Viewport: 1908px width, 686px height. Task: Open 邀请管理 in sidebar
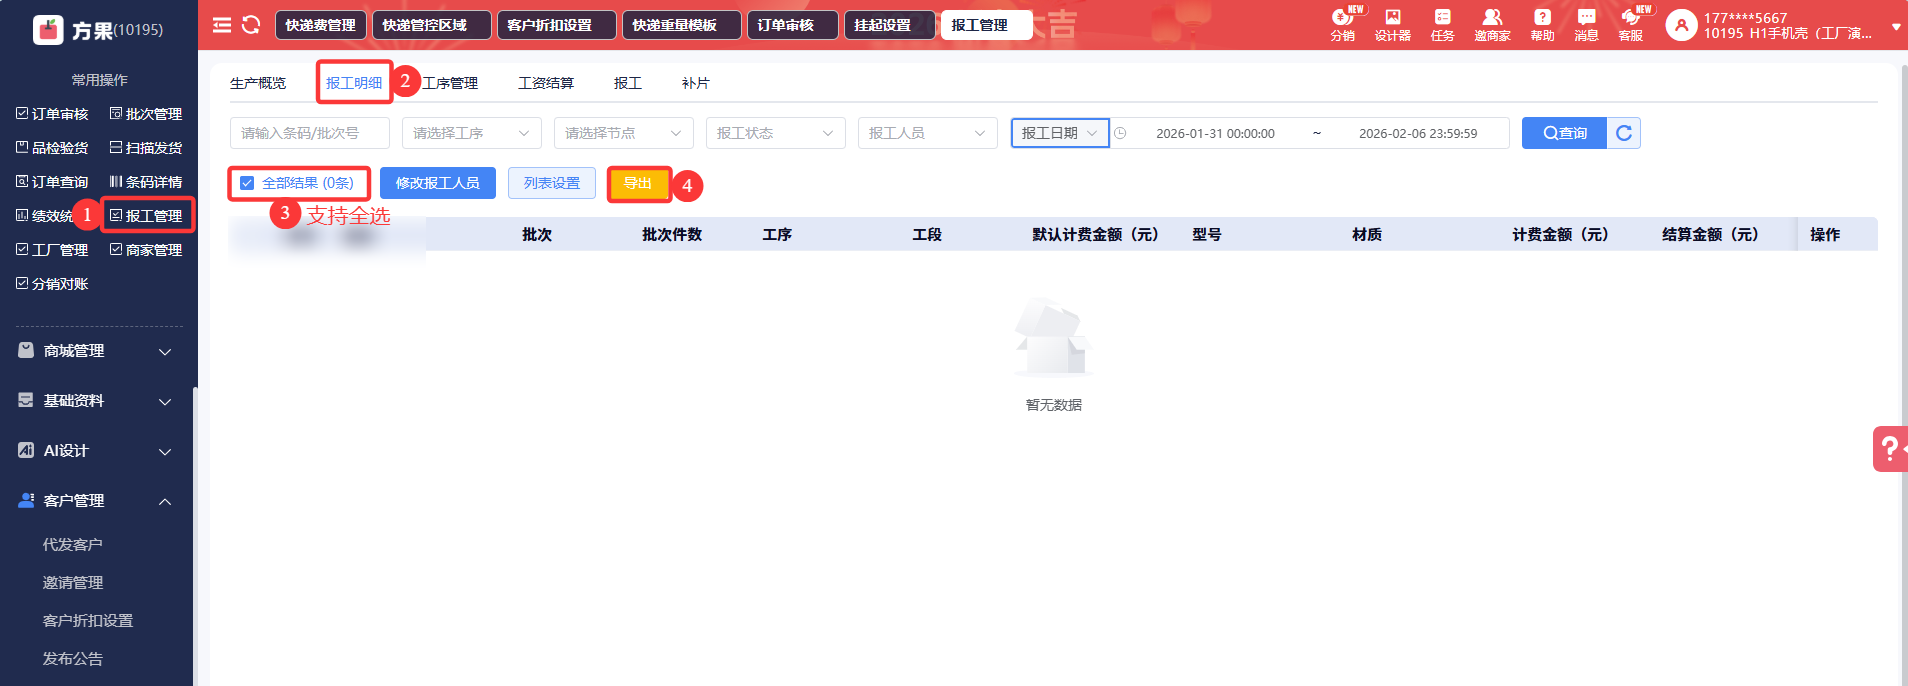coord(72,583)
